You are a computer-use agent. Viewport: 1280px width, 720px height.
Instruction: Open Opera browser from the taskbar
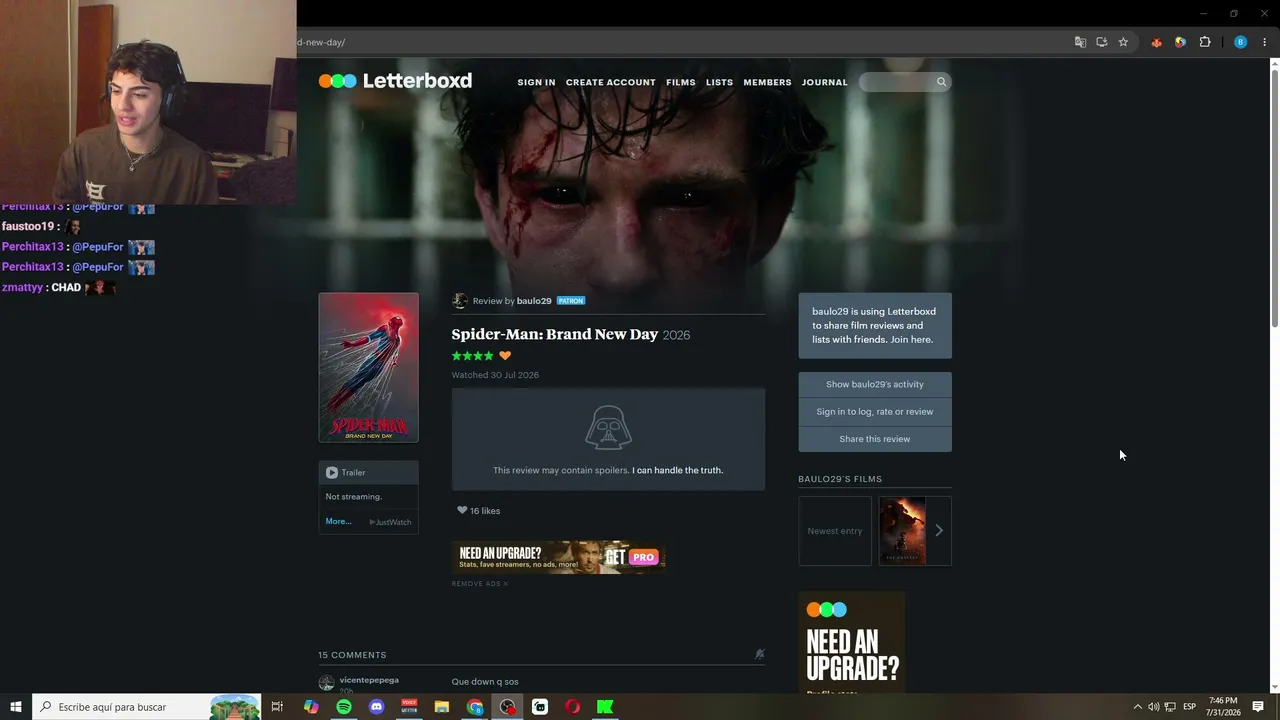click(x=573, y=707)
